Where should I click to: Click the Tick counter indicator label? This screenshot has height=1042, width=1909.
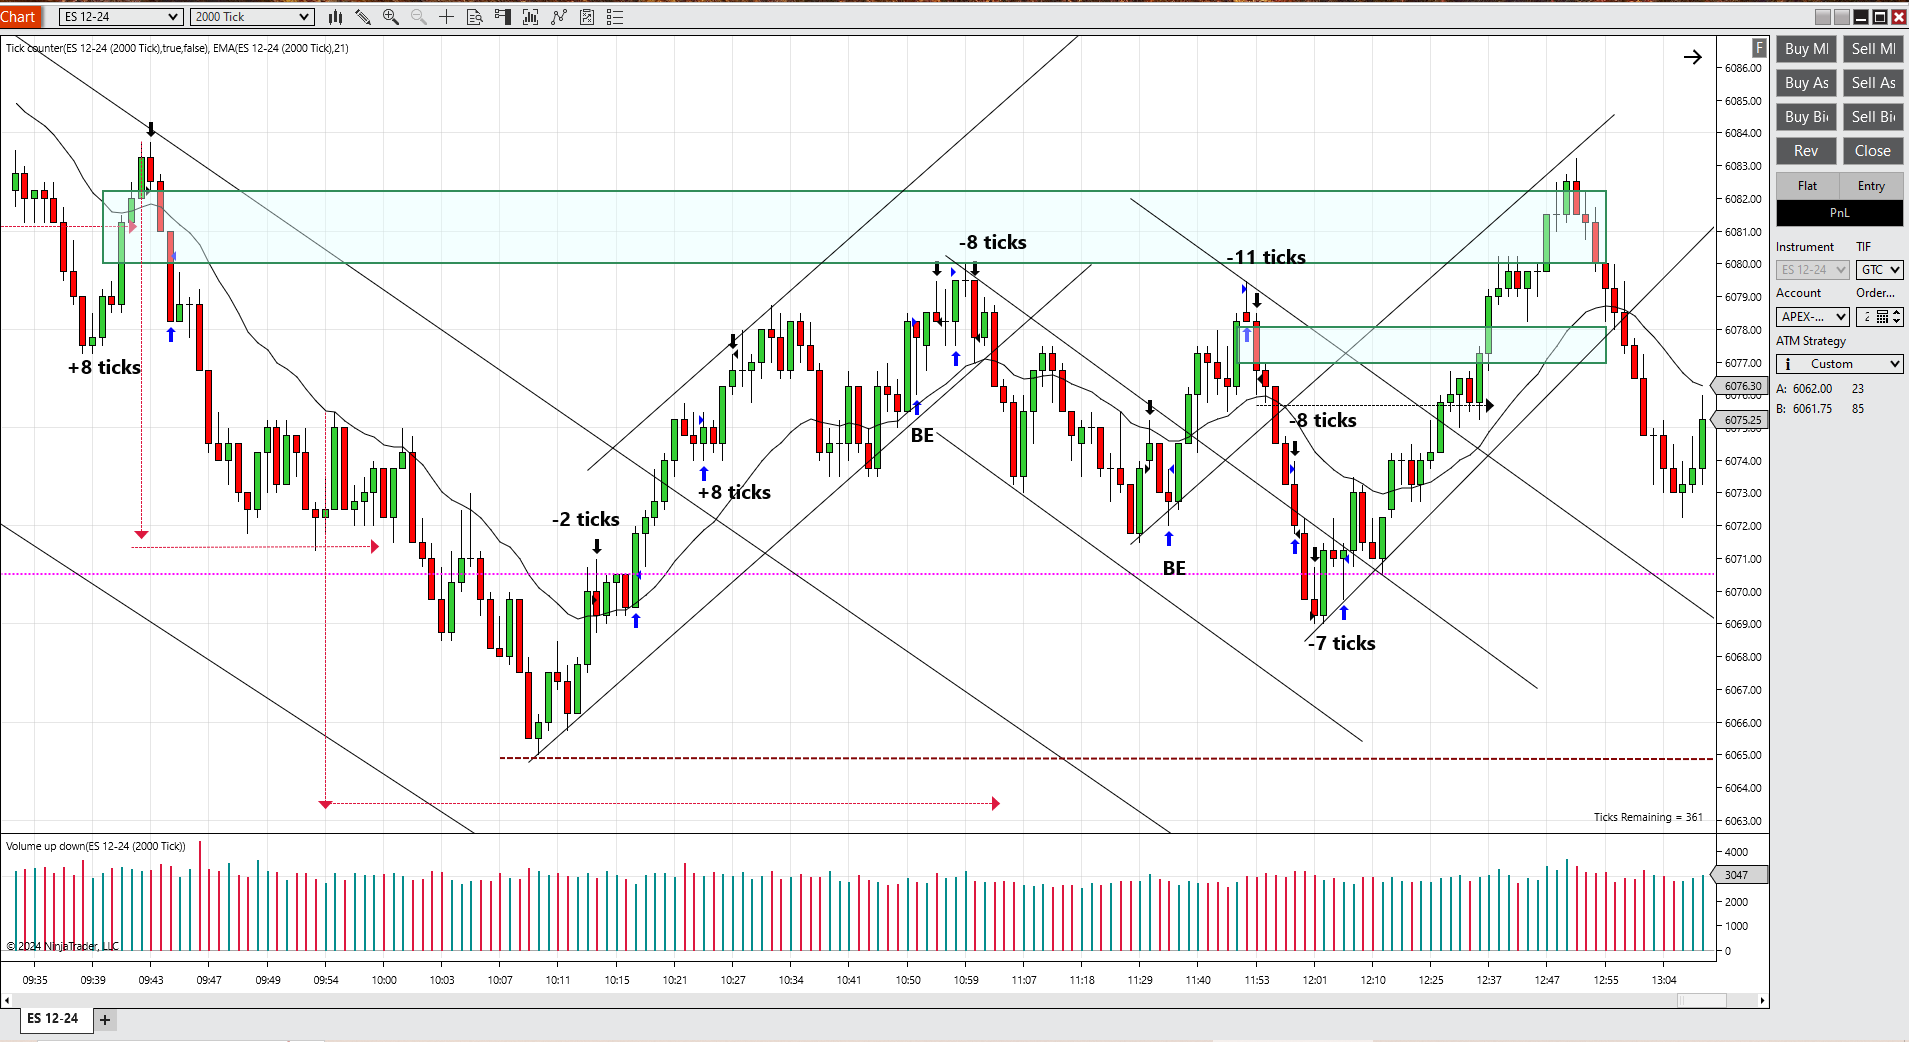click(177, 48)
